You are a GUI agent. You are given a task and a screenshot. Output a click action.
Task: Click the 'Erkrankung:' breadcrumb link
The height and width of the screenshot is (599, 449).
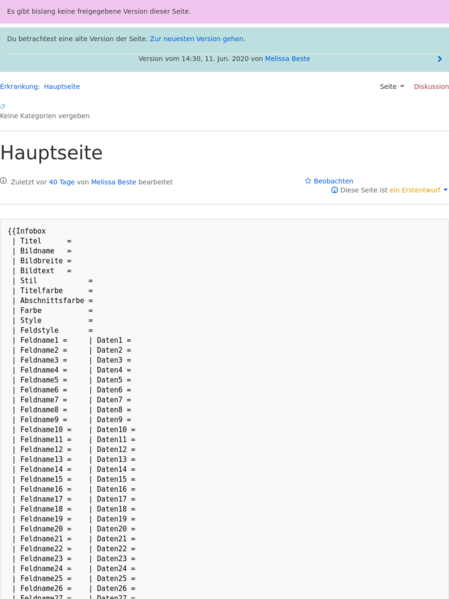[19, 87]
